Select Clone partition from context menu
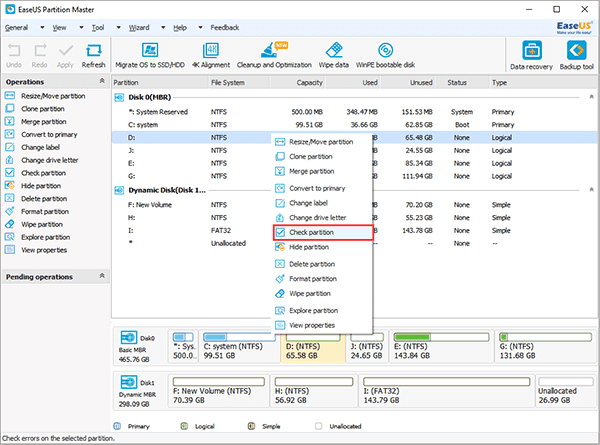This screenshot has width=600, height=445. (x=321, y=156)
